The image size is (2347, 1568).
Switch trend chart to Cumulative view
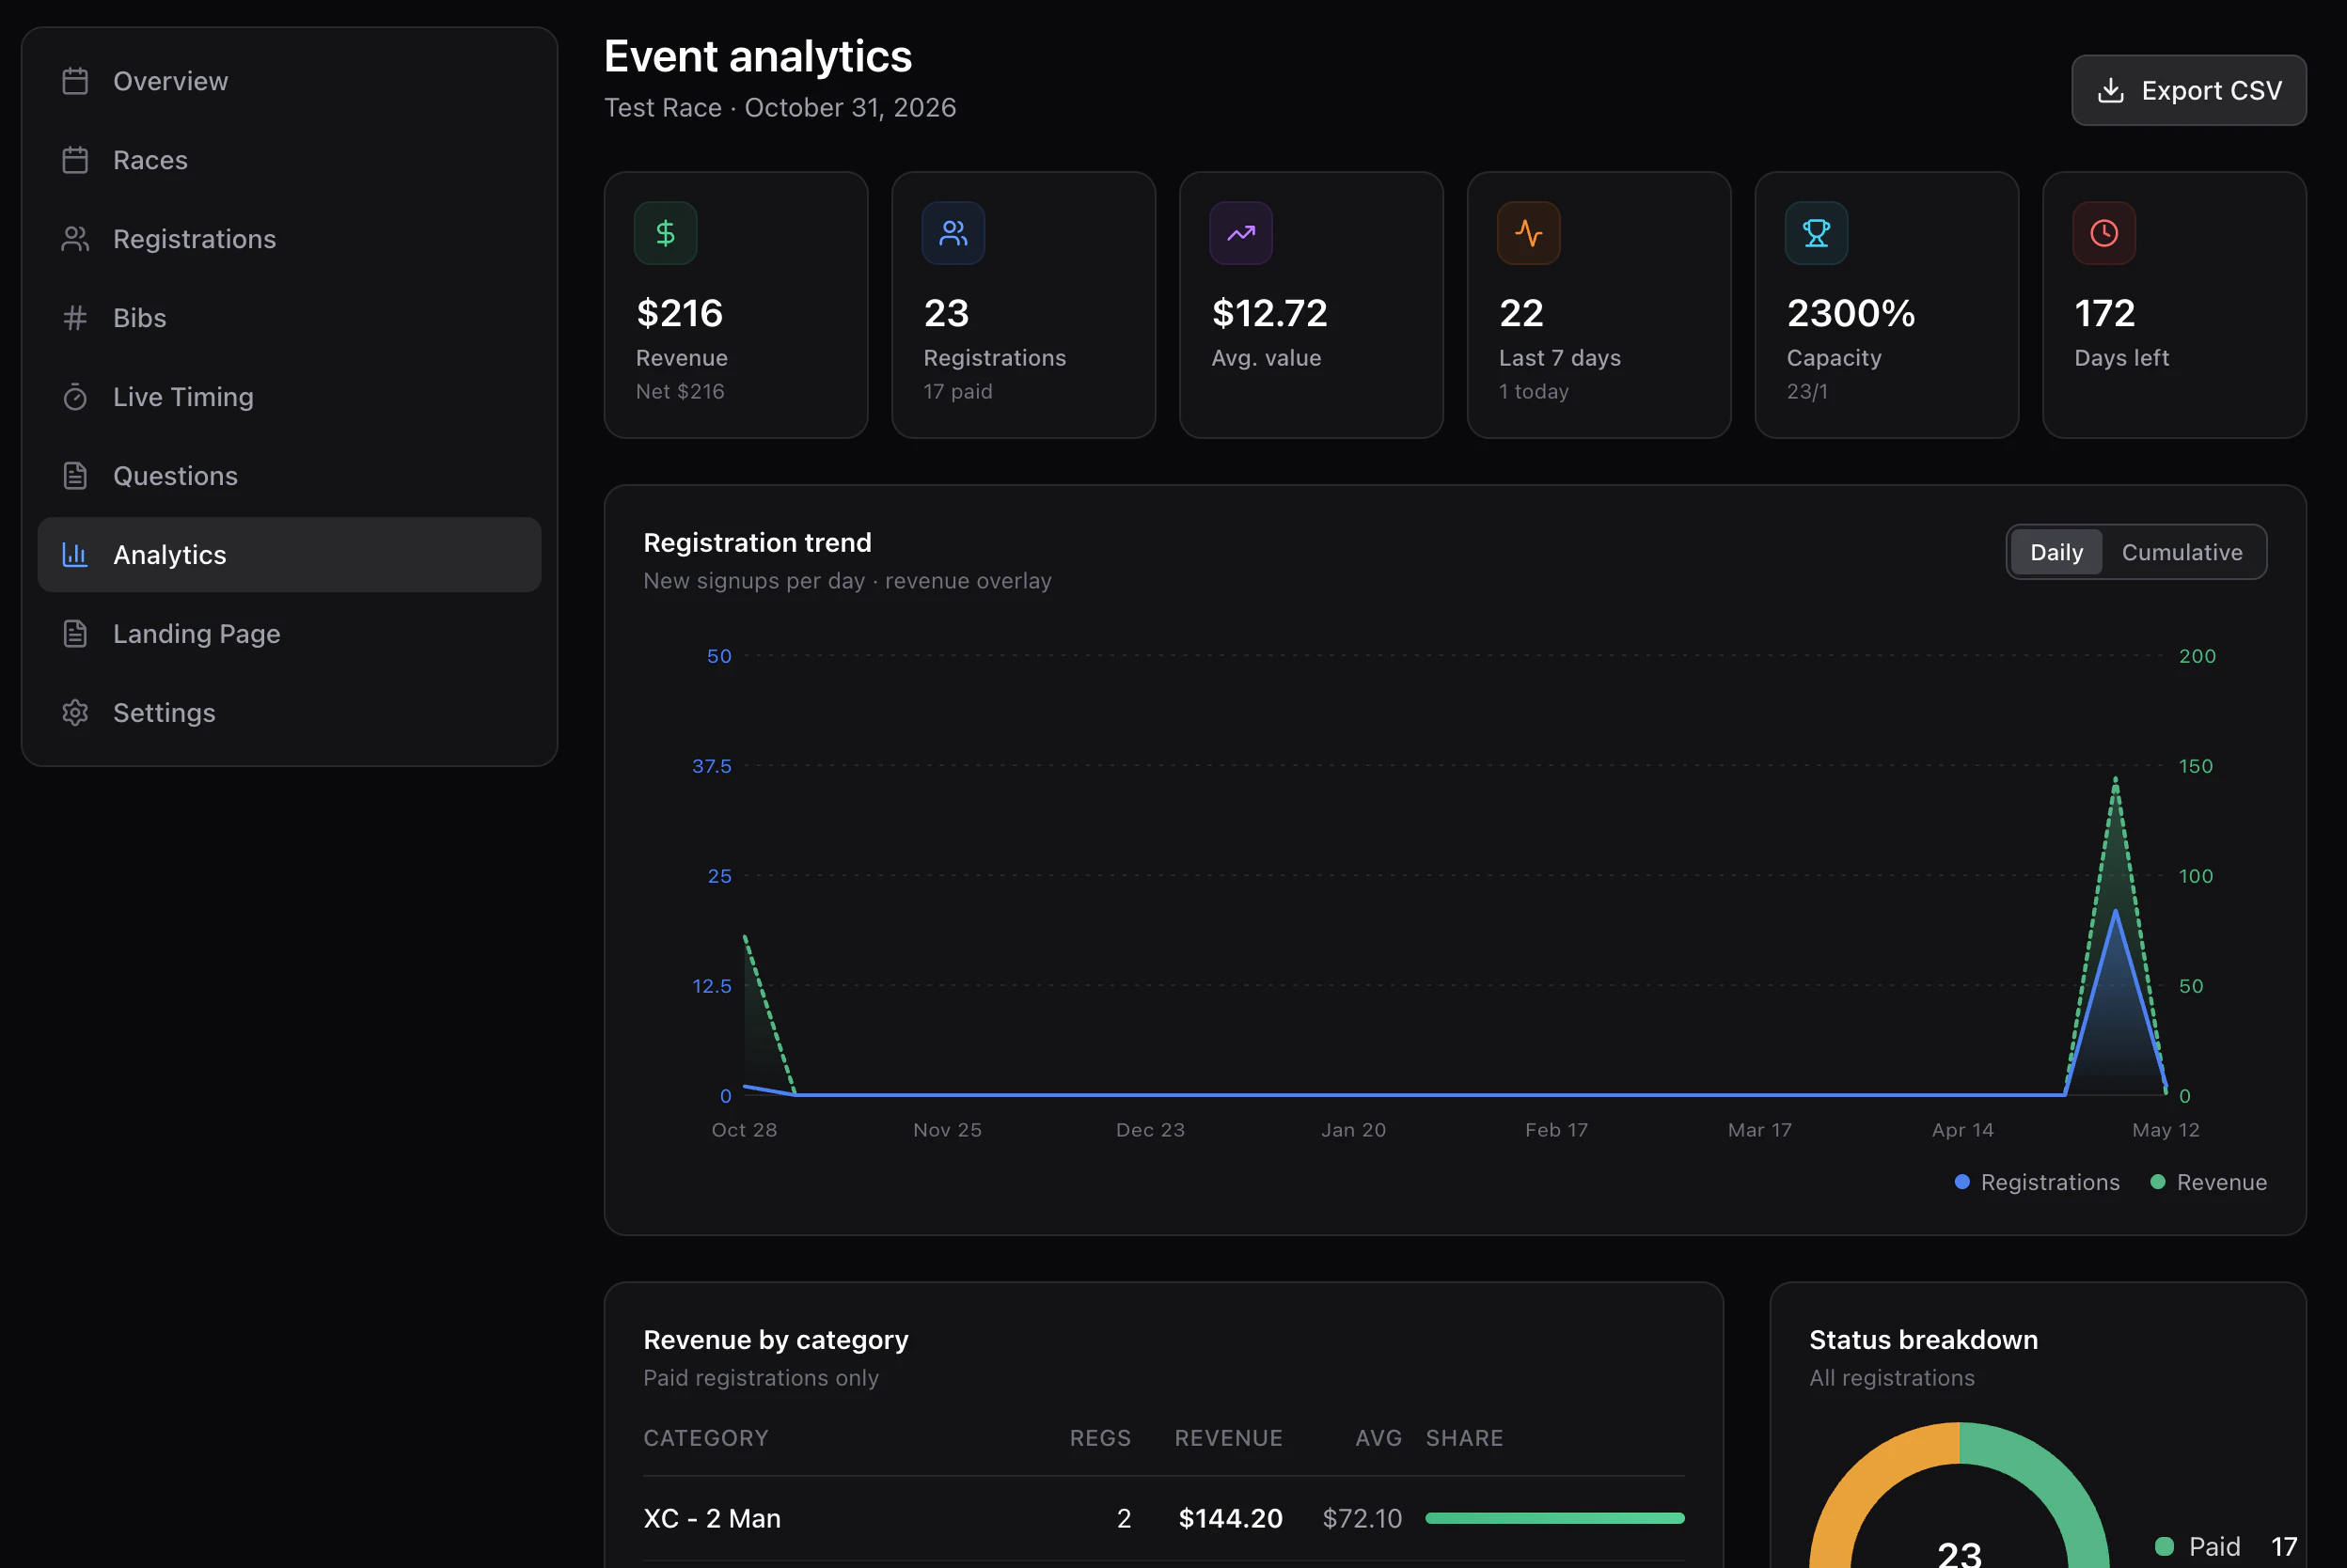point(2182,552)
